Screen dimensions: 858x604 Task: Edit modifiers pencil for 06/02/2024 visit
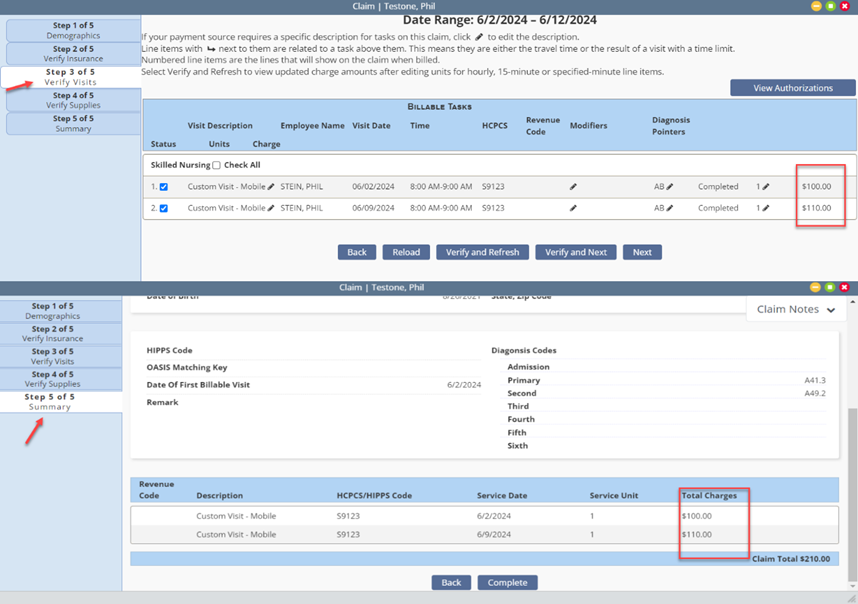coord(573,187)
